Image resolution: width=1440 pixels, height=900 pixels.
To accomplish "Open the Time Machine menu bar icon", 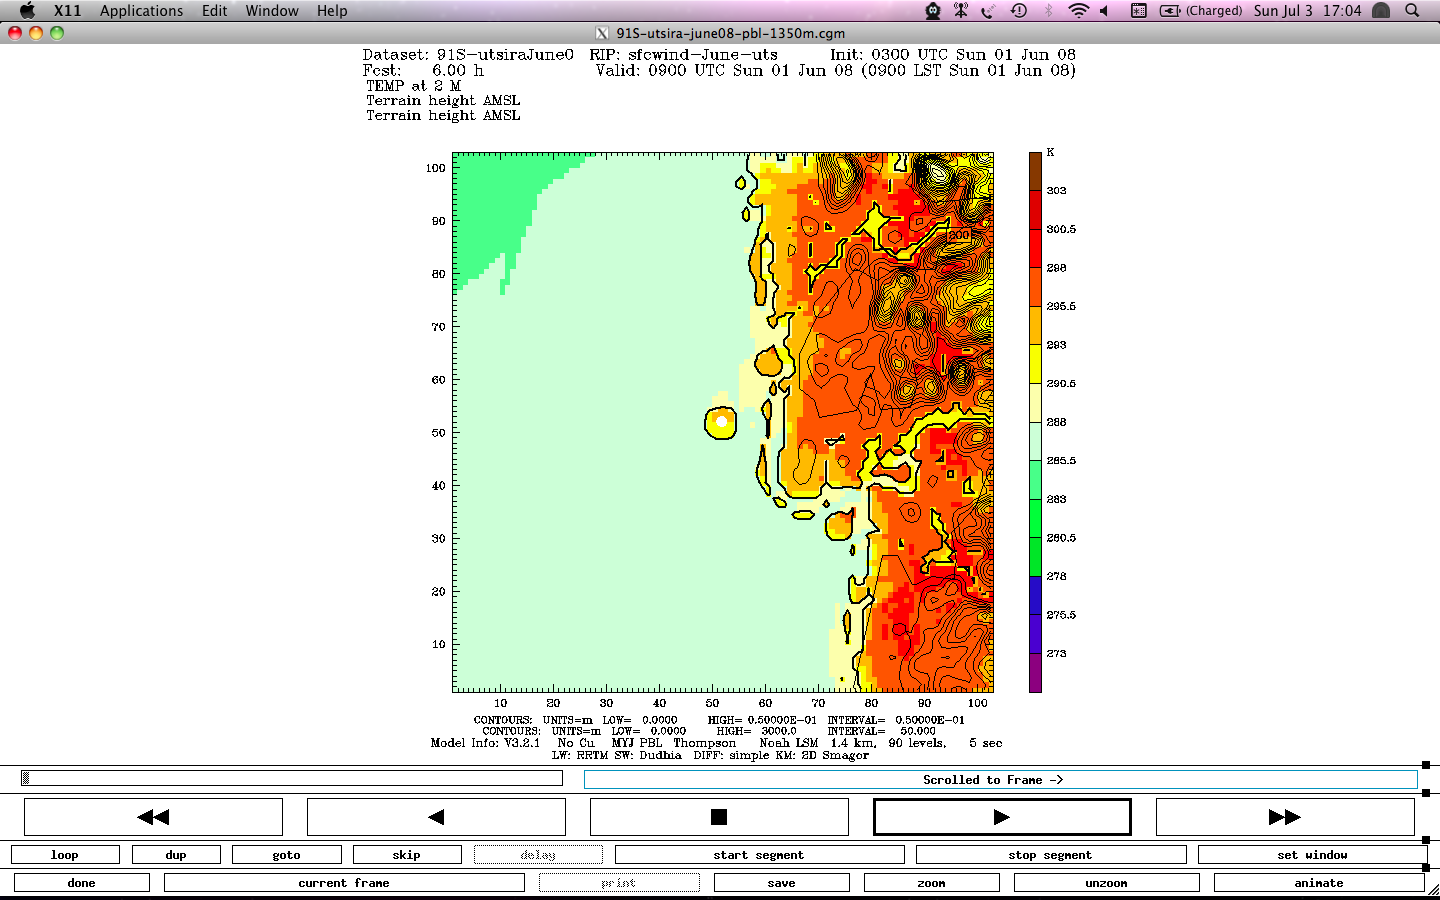I will 1019,11.
